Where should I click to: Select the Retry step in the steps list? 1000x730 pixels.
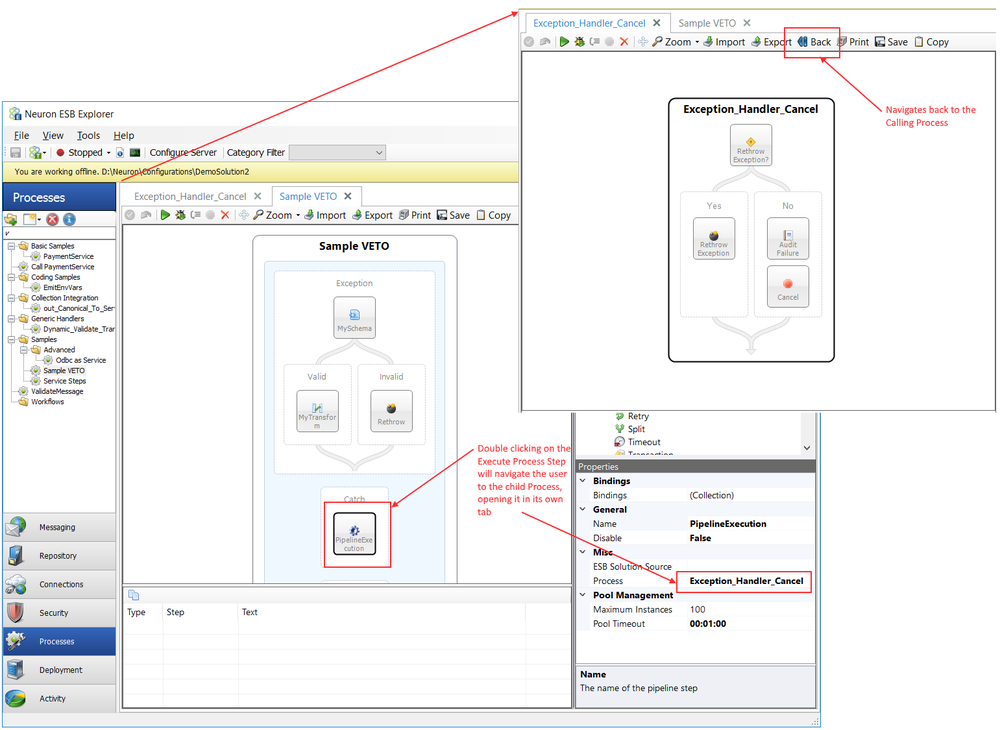point(638,416)
